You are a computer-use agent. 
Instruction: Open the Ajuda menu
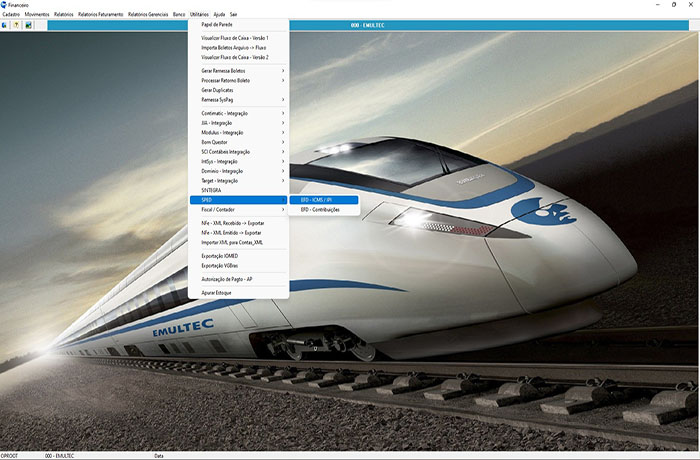[x=219, y=15]
